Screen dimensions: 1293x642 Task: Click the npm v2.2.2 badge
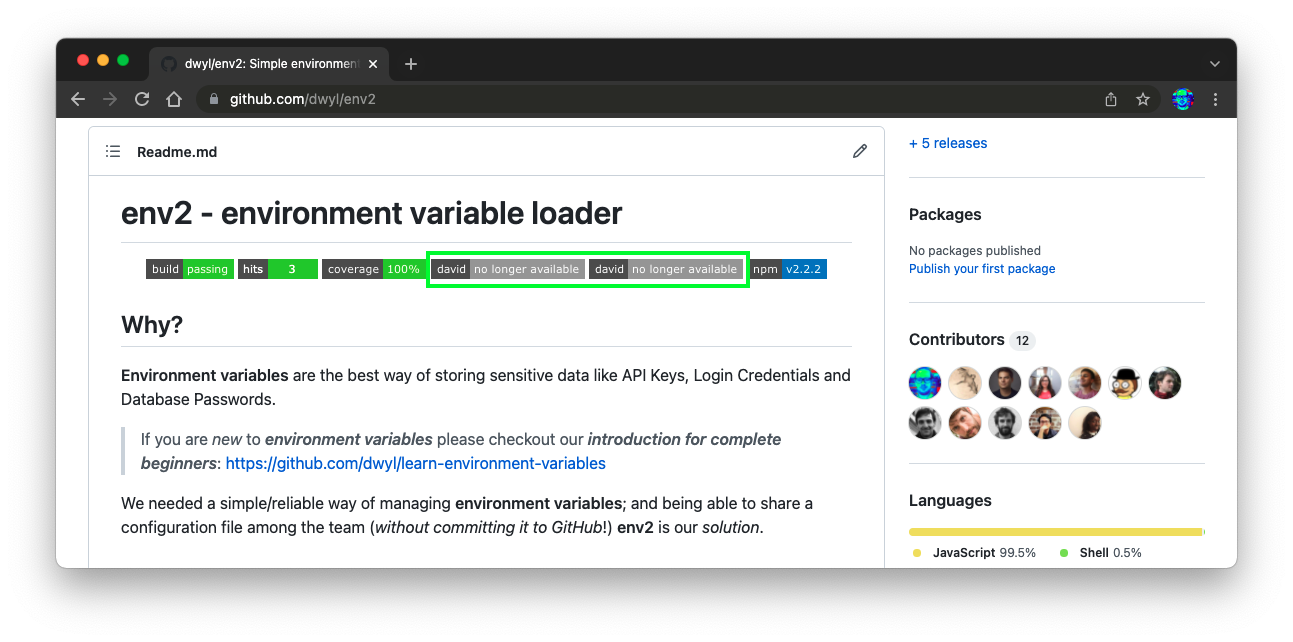click(788, 269)
